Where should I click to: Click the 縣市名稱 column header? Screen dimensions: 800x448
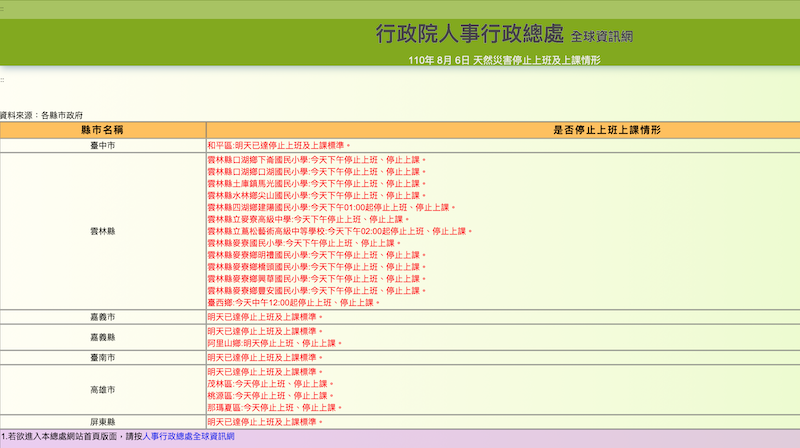pos(103,130)
